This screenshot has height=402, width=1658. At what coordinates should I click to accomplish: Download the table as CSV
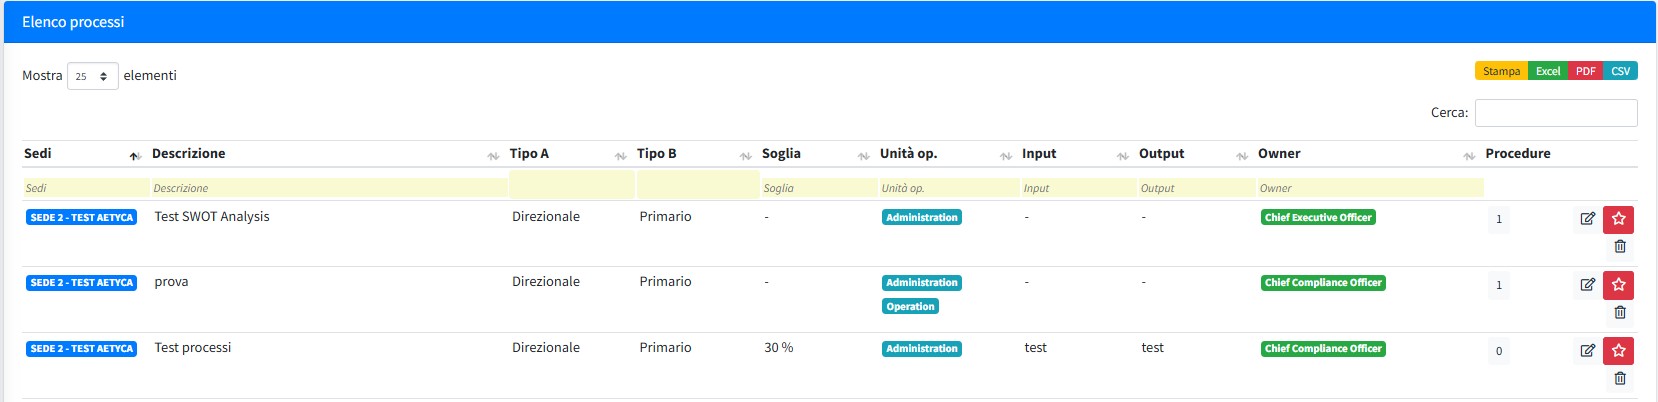pos(1620,71)
